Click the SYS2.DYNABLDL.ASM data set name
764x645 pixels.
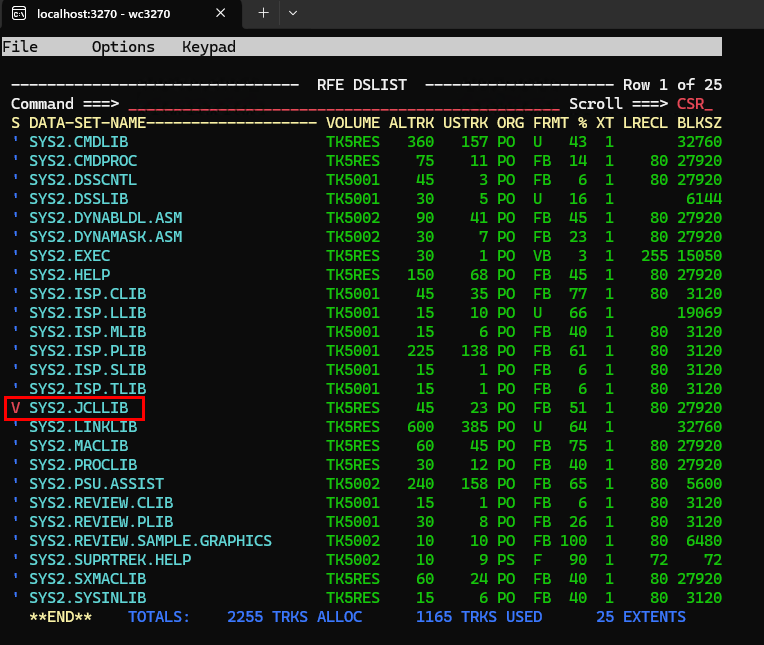(106, 218)
